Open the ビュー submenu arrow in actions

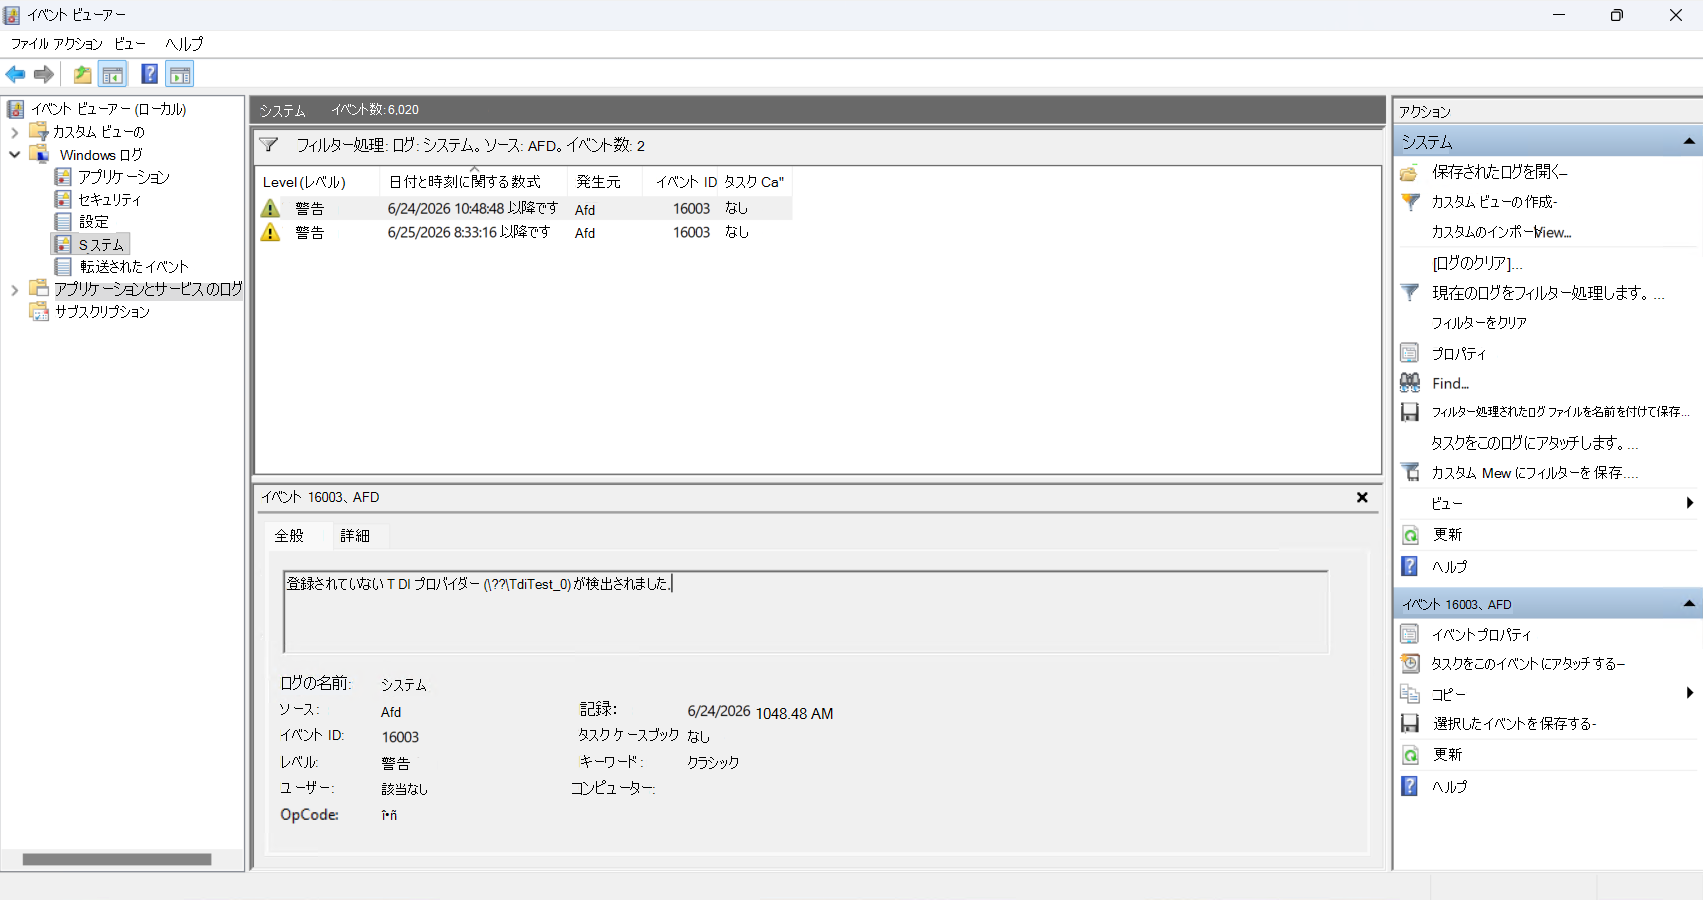(x=1690, y=503)
